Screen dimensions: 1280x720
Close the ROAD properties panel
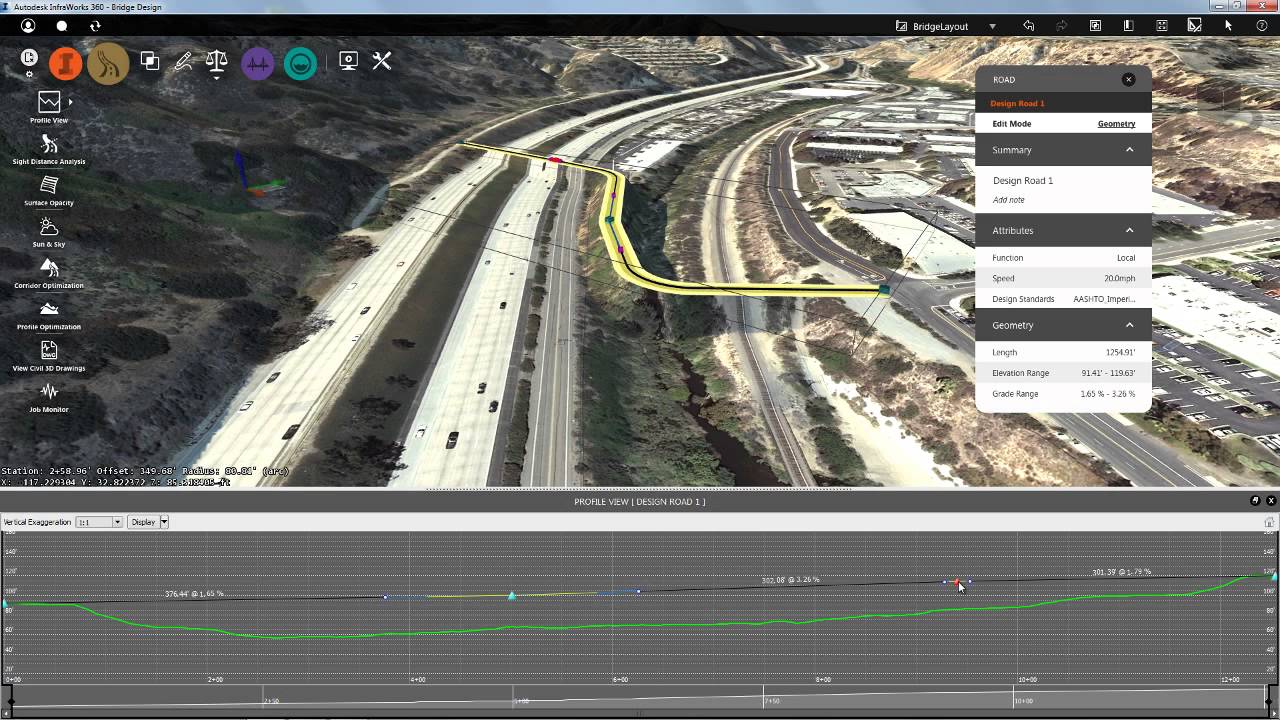[x=1129, y=79]
